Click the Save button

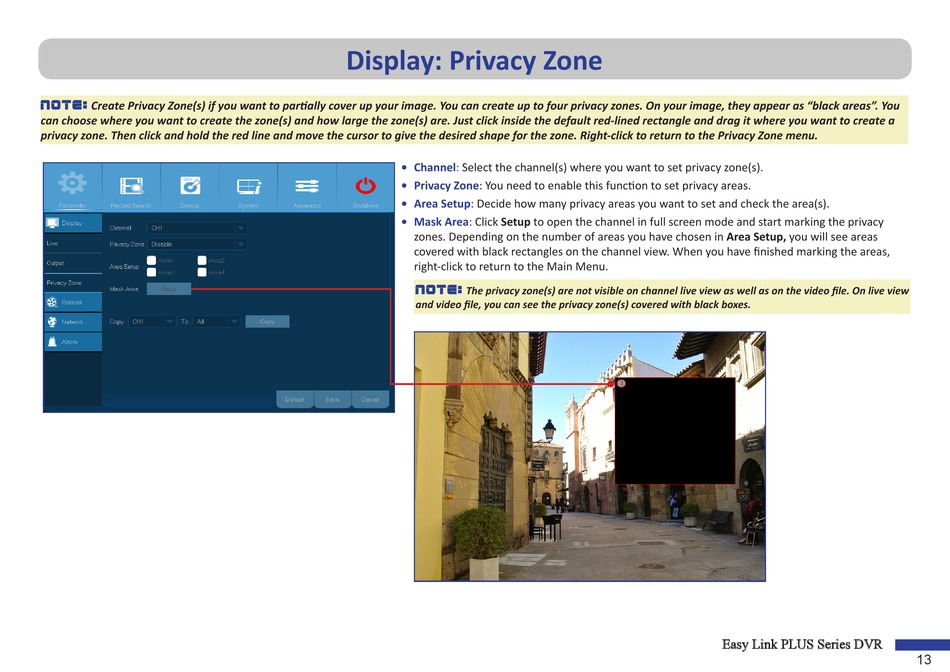click(332, 399)
